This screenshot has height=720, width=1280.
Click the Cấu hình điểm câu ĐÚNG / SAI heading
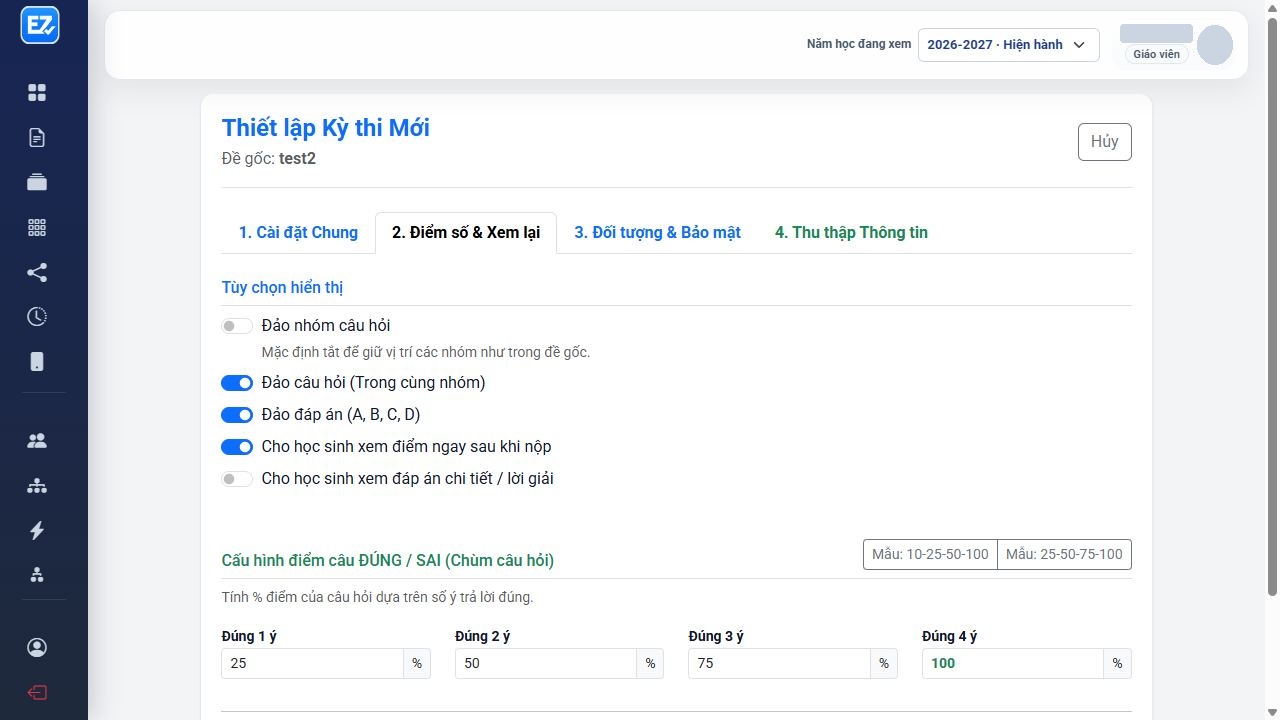point(388,560)
